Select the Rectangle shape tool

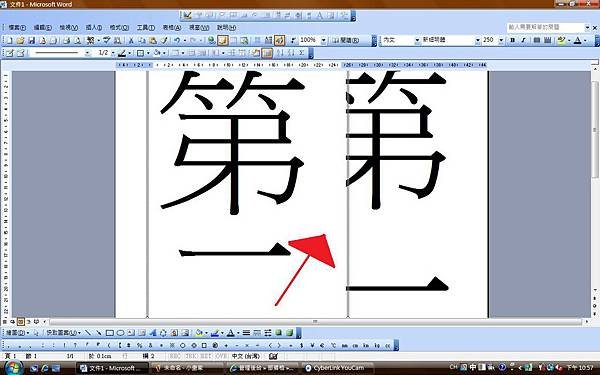(109, 333)
